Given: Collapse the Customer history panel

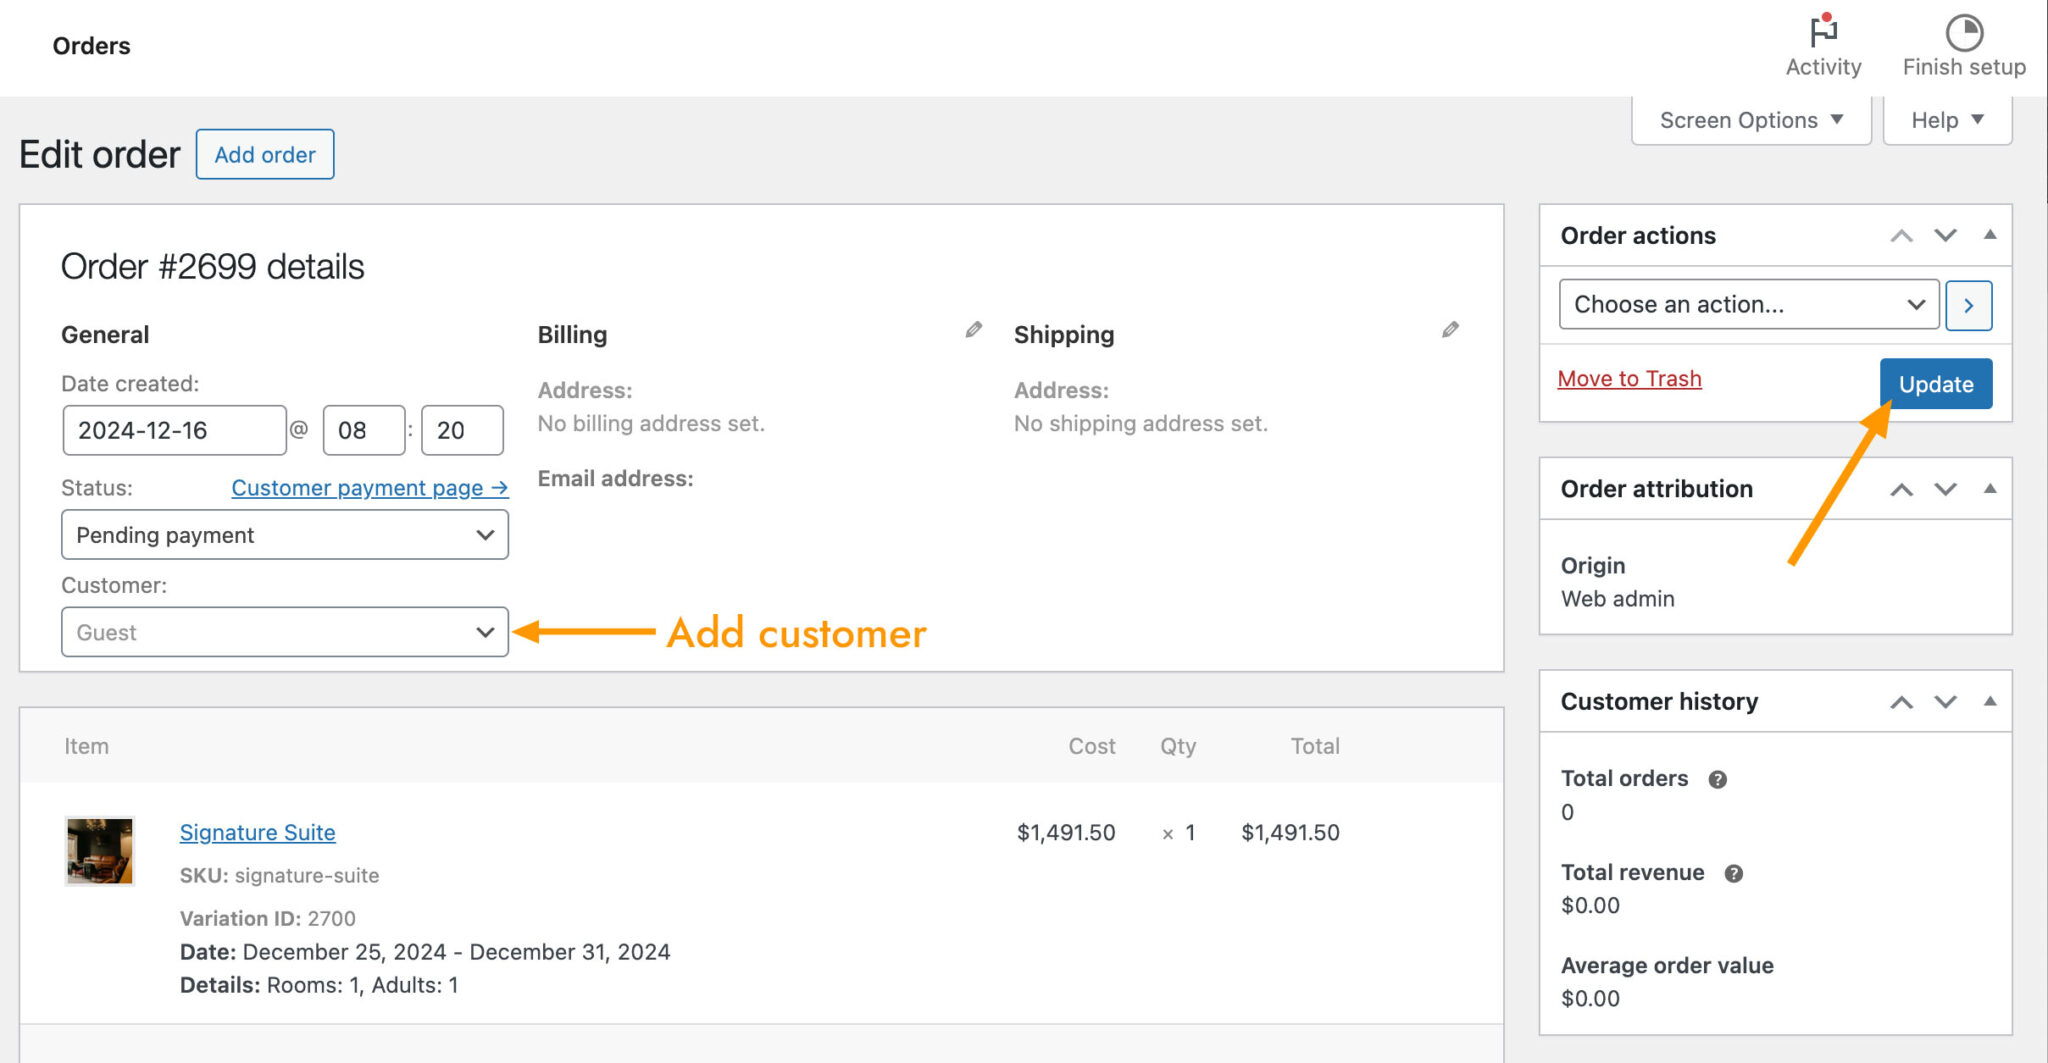Looking at the screenshot, I should pyautogui.click(x=1990, y=701).
